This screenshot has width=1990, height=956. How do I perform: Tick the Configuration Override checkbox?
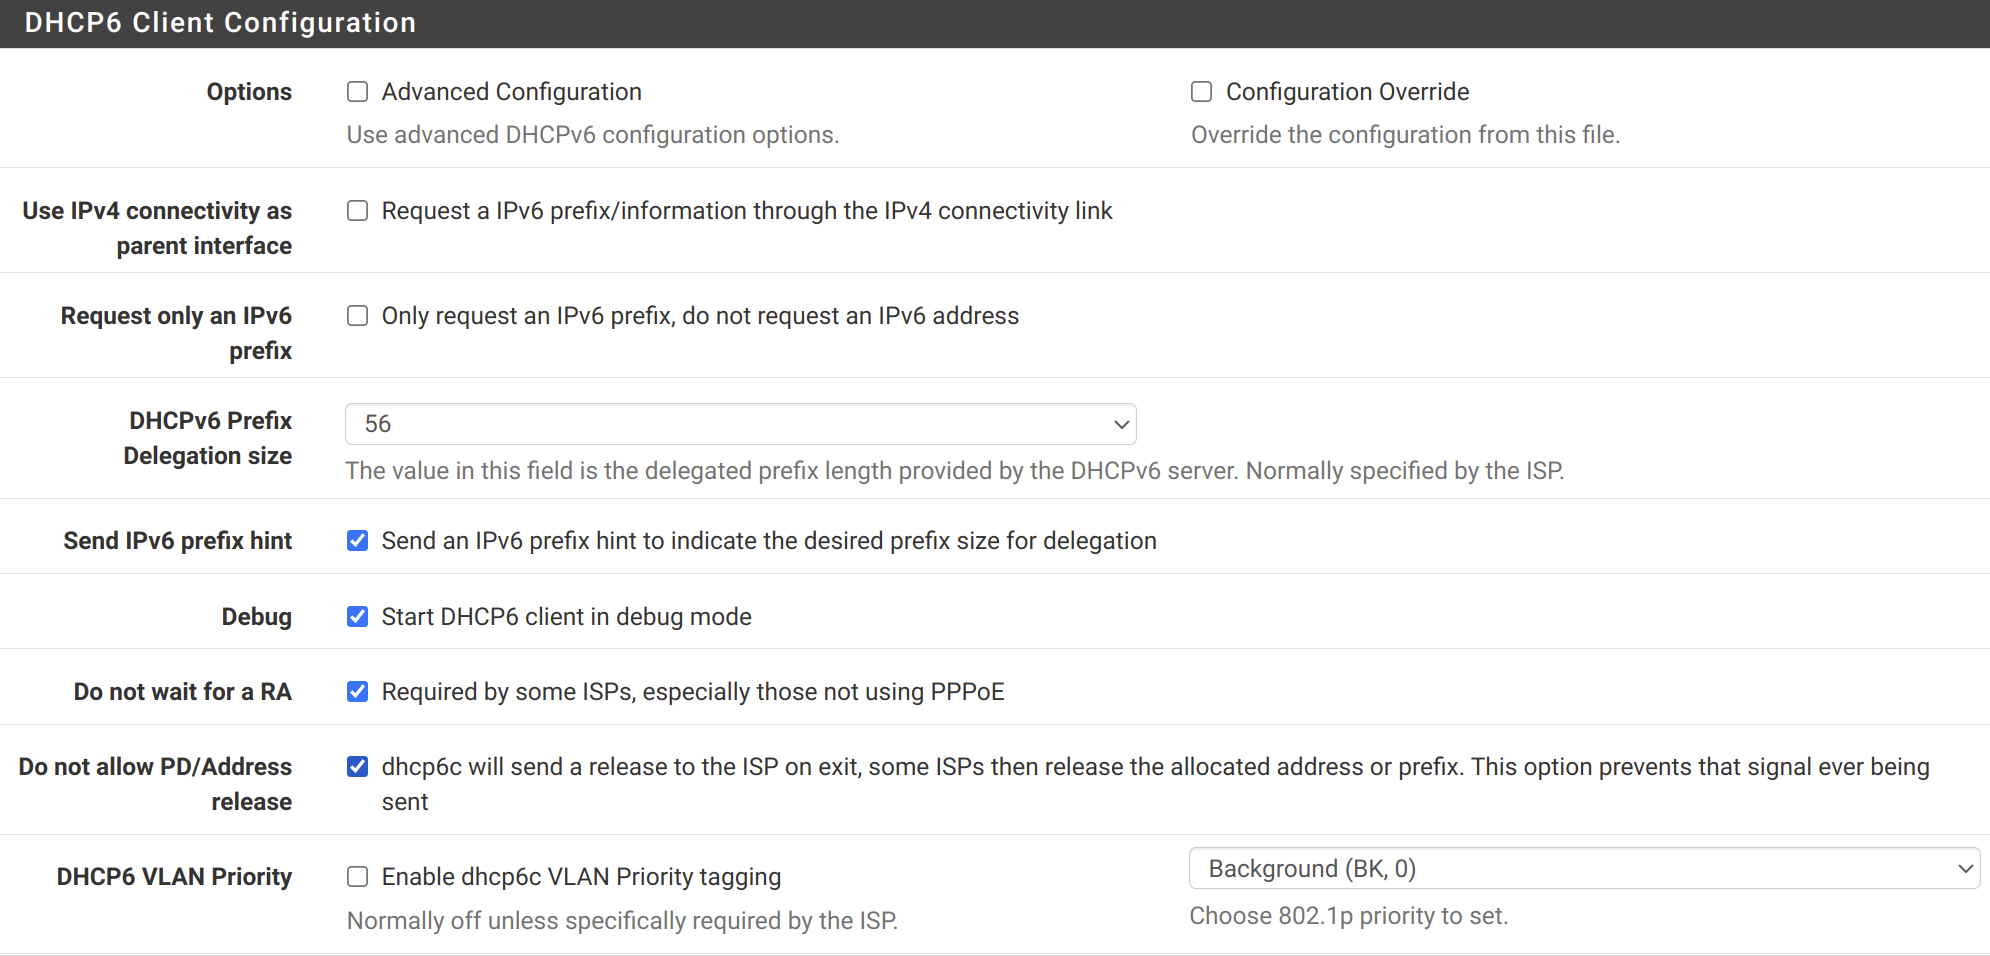[x=1201, y=92]
